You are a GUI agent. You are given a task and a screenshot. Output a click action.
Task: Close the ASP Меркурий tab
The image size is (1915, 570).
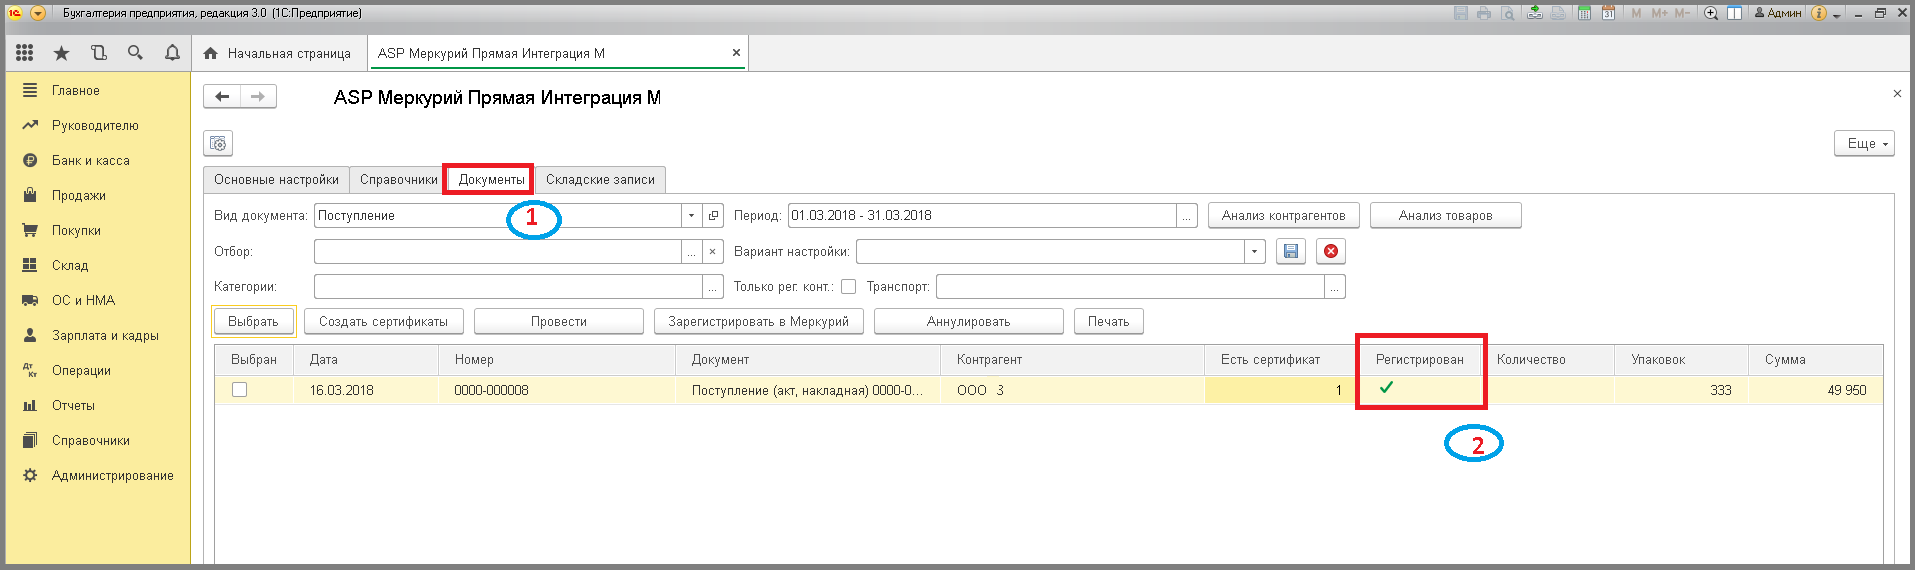tap(737, 53)
